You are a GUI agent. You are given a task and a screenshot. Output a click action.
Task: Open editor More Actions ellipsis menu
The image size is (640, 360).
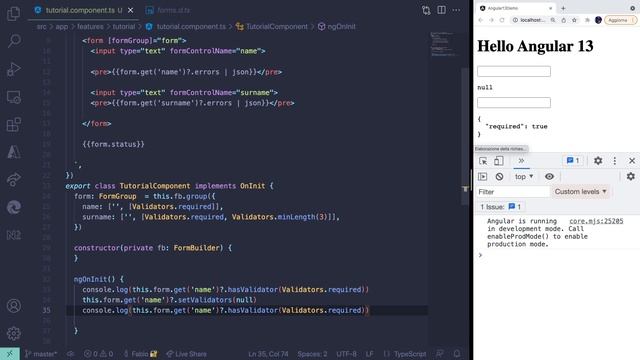[x=456, y=10]
